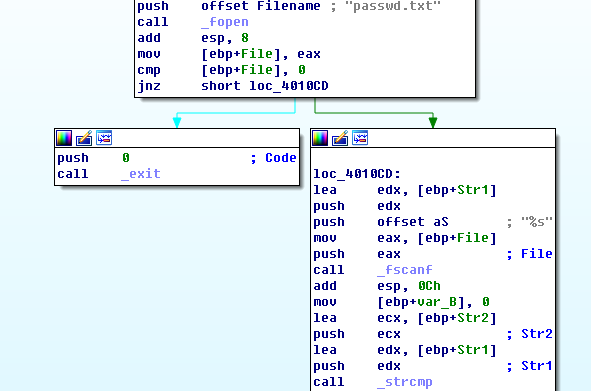Click the color palette icon in loc_4010CD block
The width and height of the screenshot is (591, 391).
320,138
